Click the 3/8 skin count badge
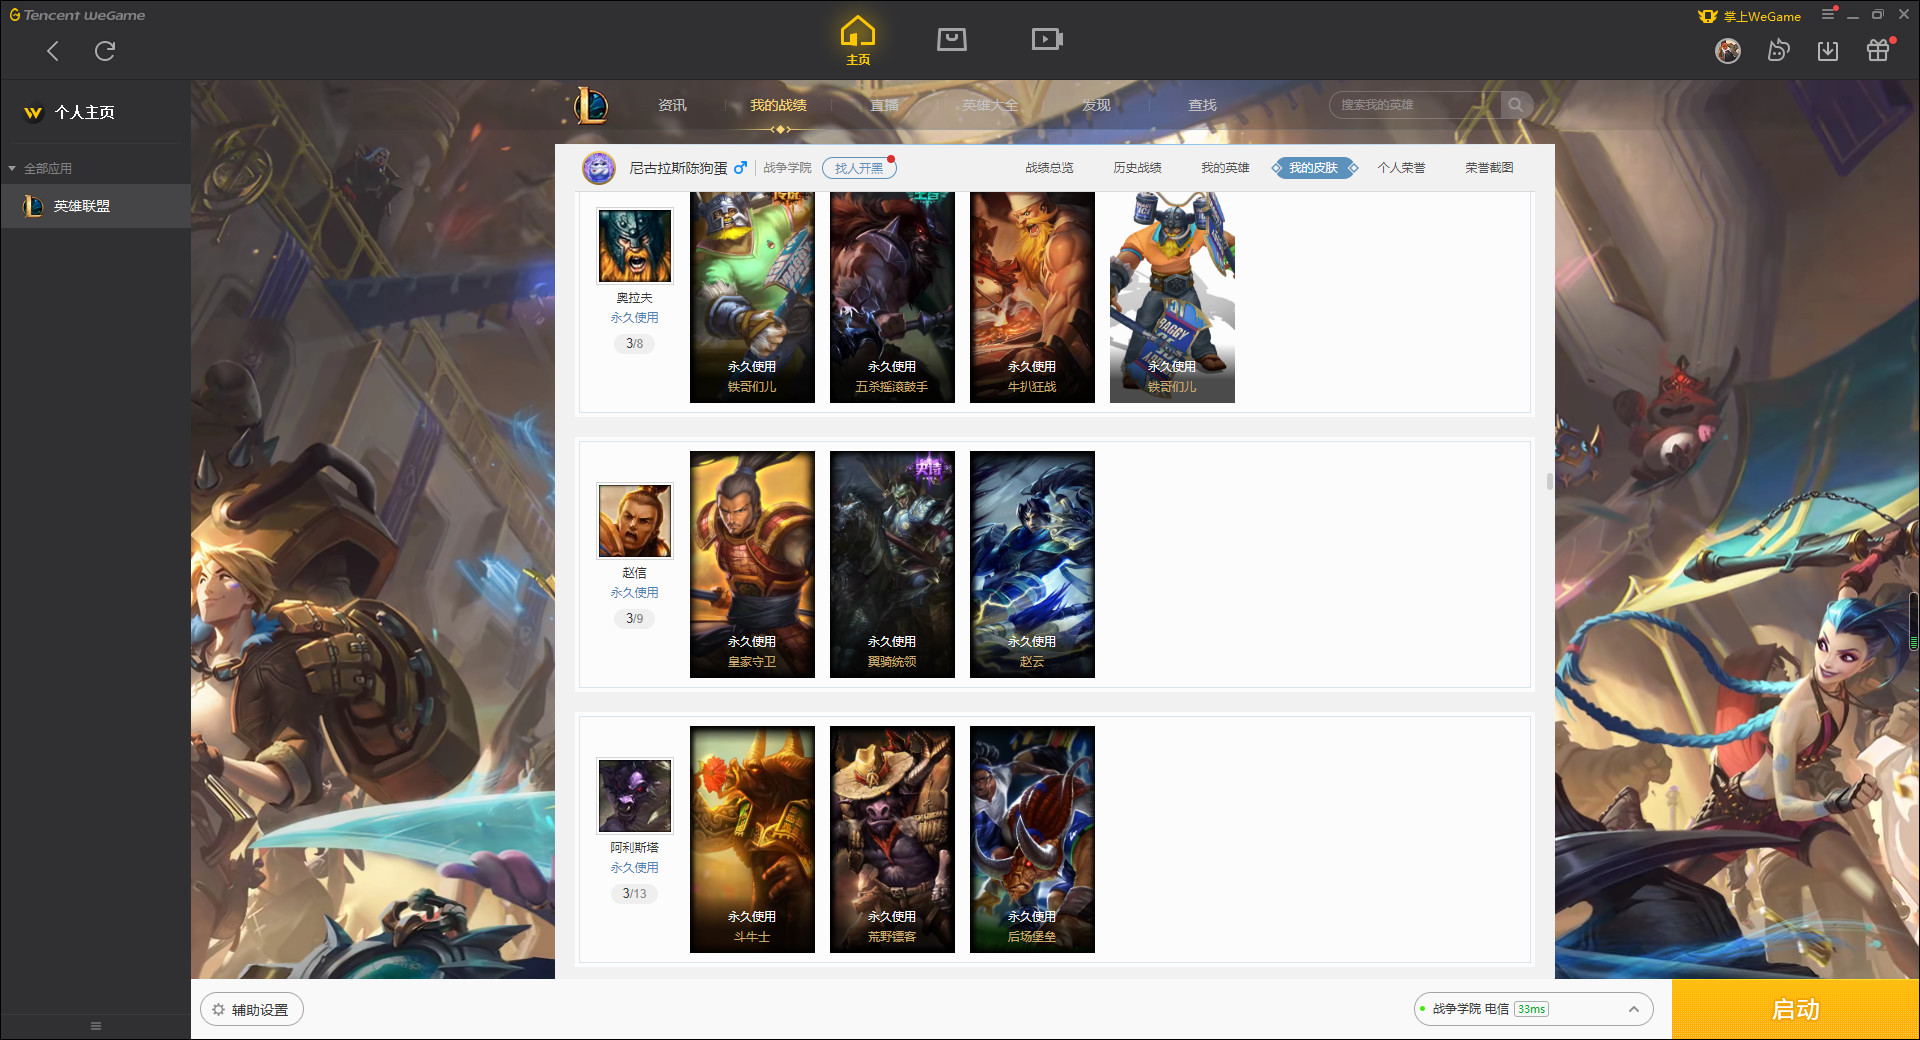Screen dimensions: 1920x1040 tap(635, 343)
